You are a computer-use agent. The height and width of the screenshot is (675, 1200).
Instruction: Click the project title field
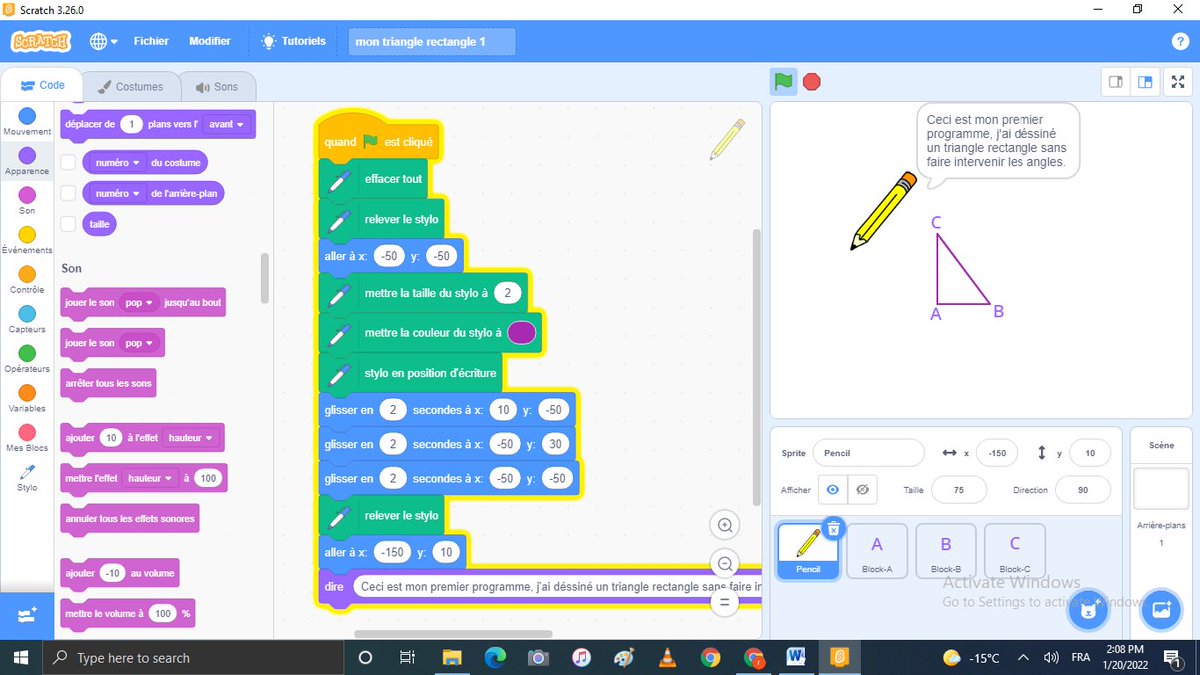coord(431,42)
